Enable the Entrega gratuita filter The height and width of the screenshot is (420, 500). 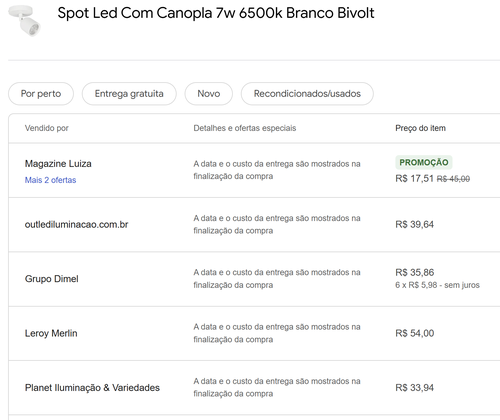(129, 94)
